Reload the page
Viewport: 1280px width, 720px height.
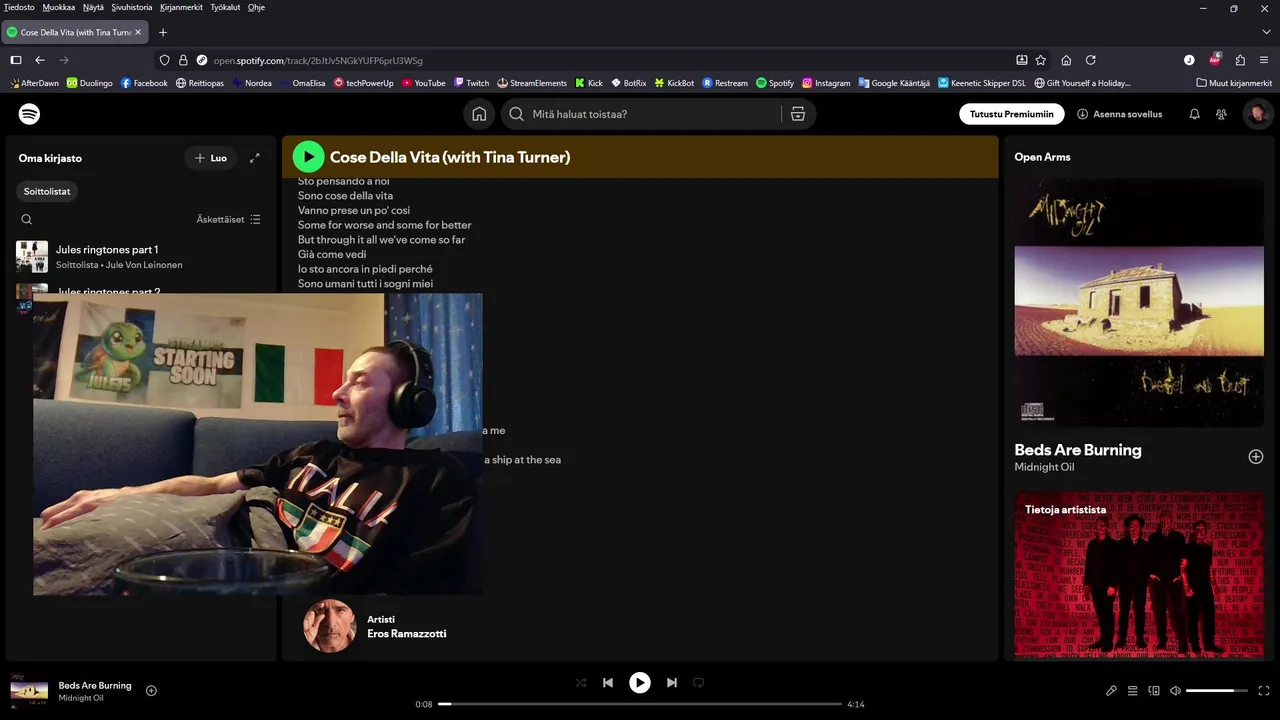coord(1091,60)
